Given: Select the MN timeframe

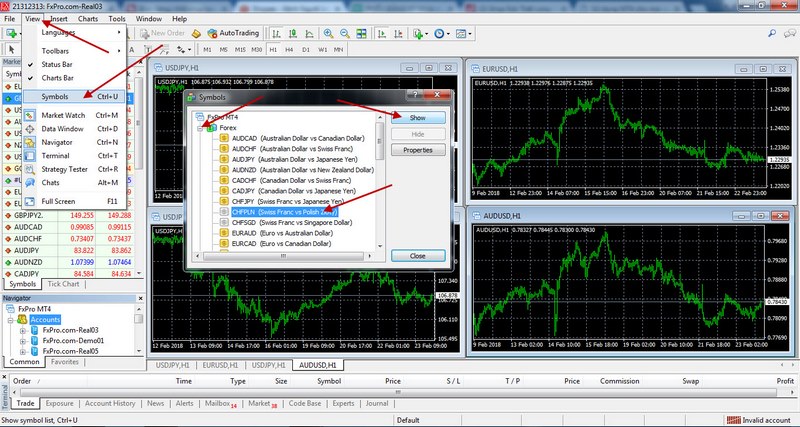Looking at the screenshot, I should pyautogui.click(x=338, y=49).
